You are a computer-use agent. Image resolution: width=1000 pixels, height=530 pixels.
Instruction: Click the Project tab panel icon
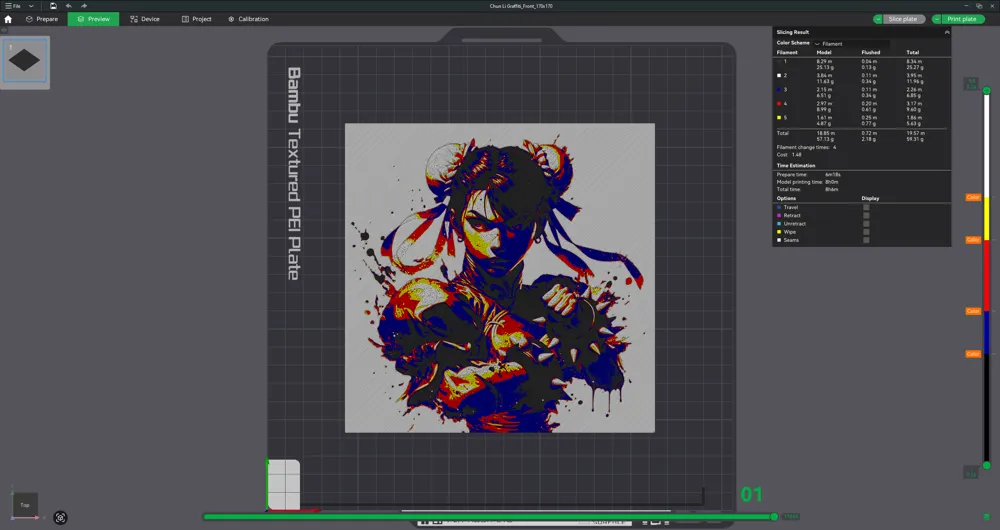(x=186, y=19)
